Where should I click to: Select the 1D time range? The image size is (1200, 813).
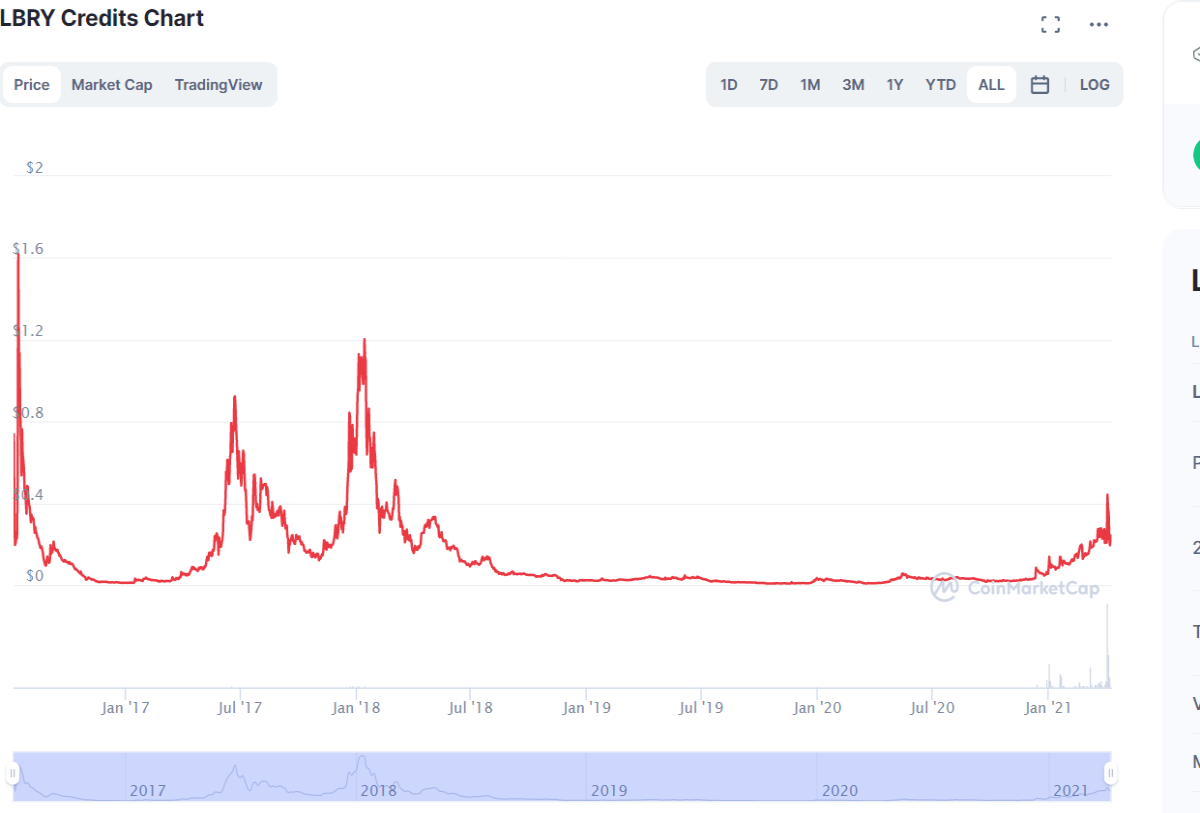click(729, 85)
